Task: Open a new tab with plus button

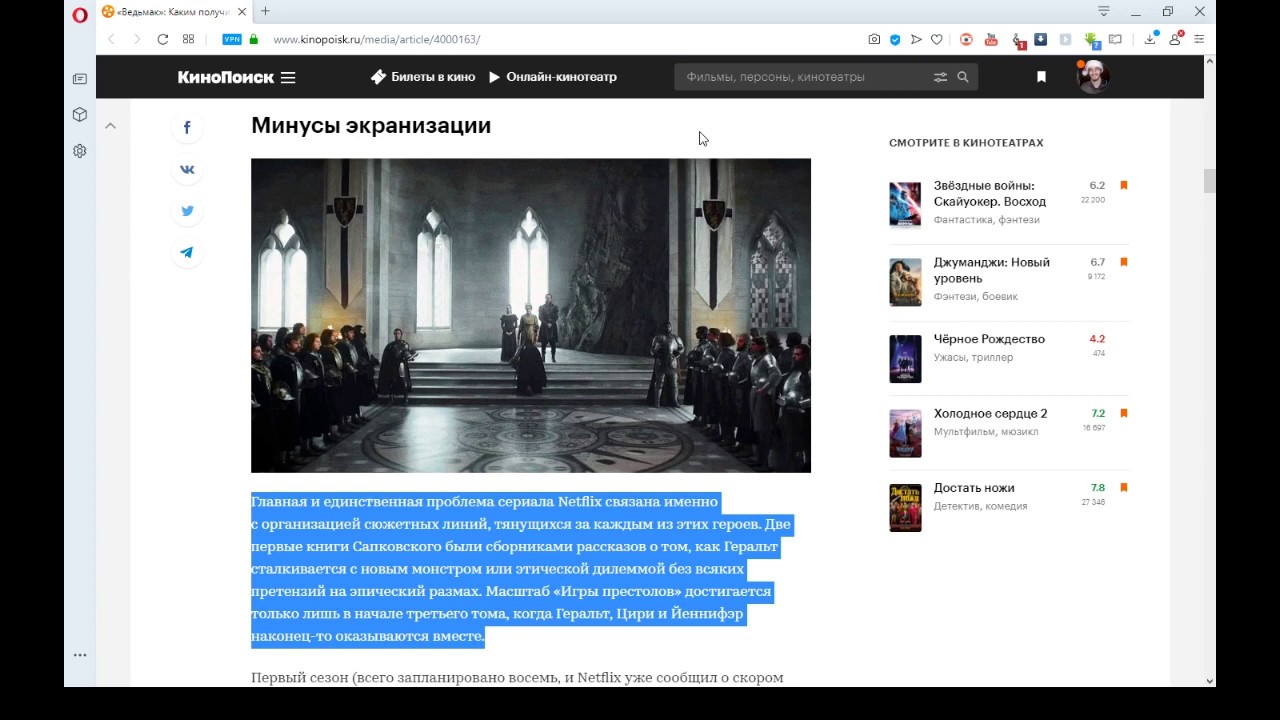Action: click(265, 12)
